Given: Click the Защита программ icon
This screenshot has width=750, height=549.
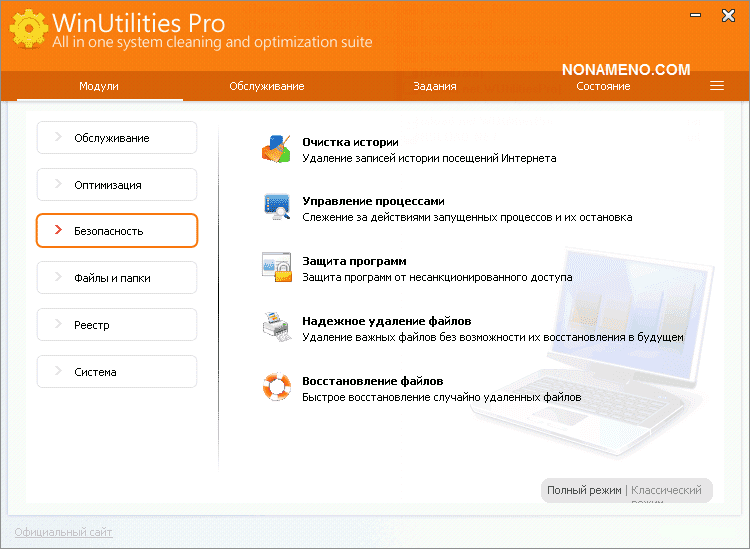Looking at the screenshot, I should coord(276,267).
